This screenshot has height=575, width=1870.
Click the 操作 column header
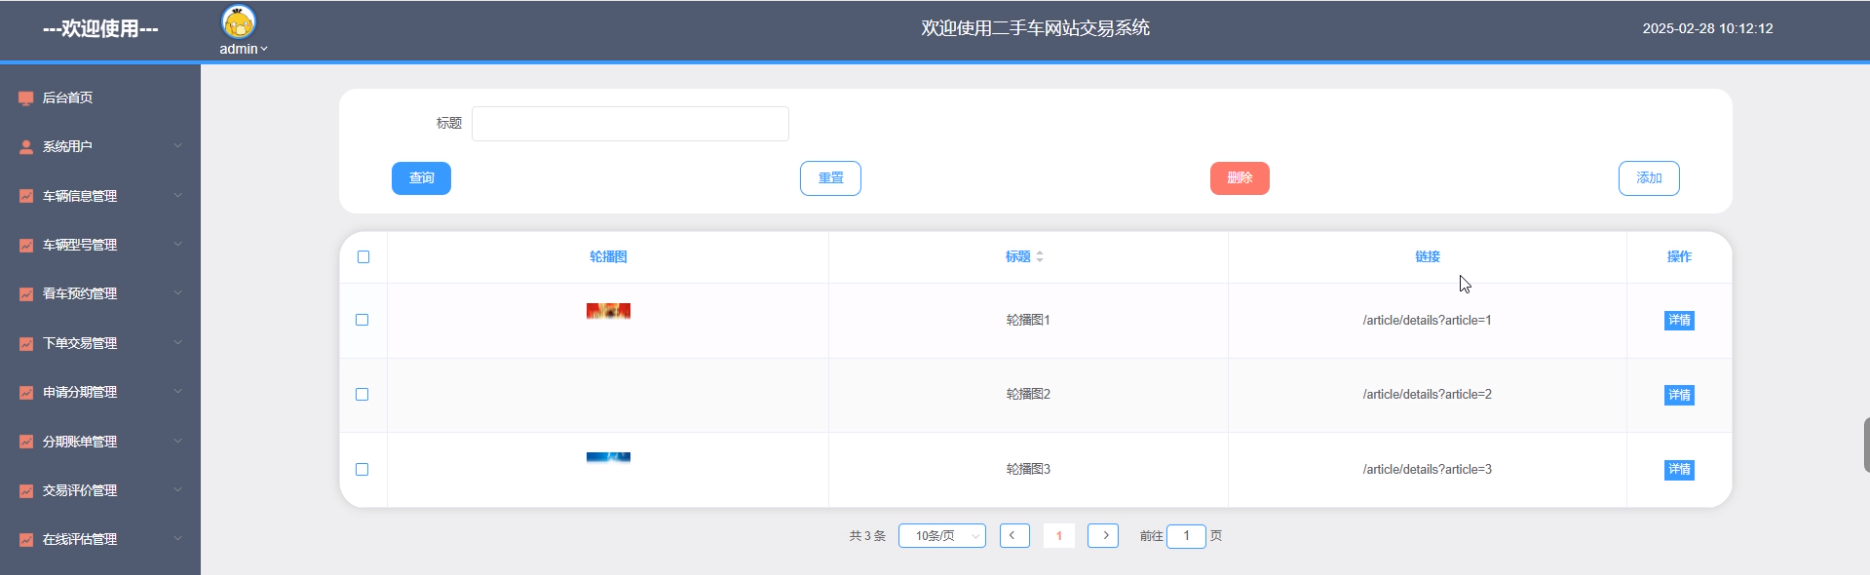[x=1679, y=257]
